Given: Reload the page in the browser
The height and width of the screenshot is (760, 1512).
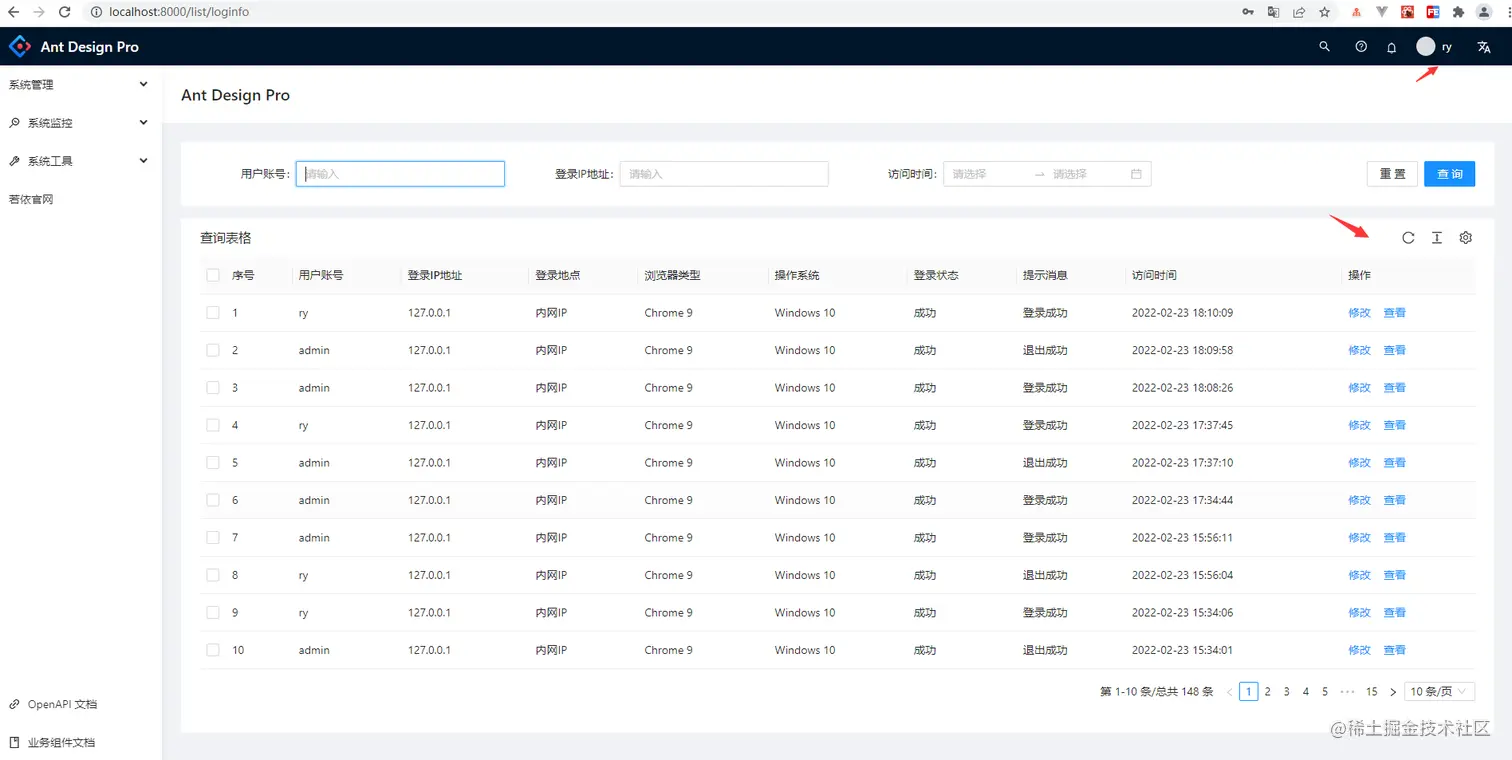Looking at the screenshot, I should pyautogui.click(x=64, y=12).
